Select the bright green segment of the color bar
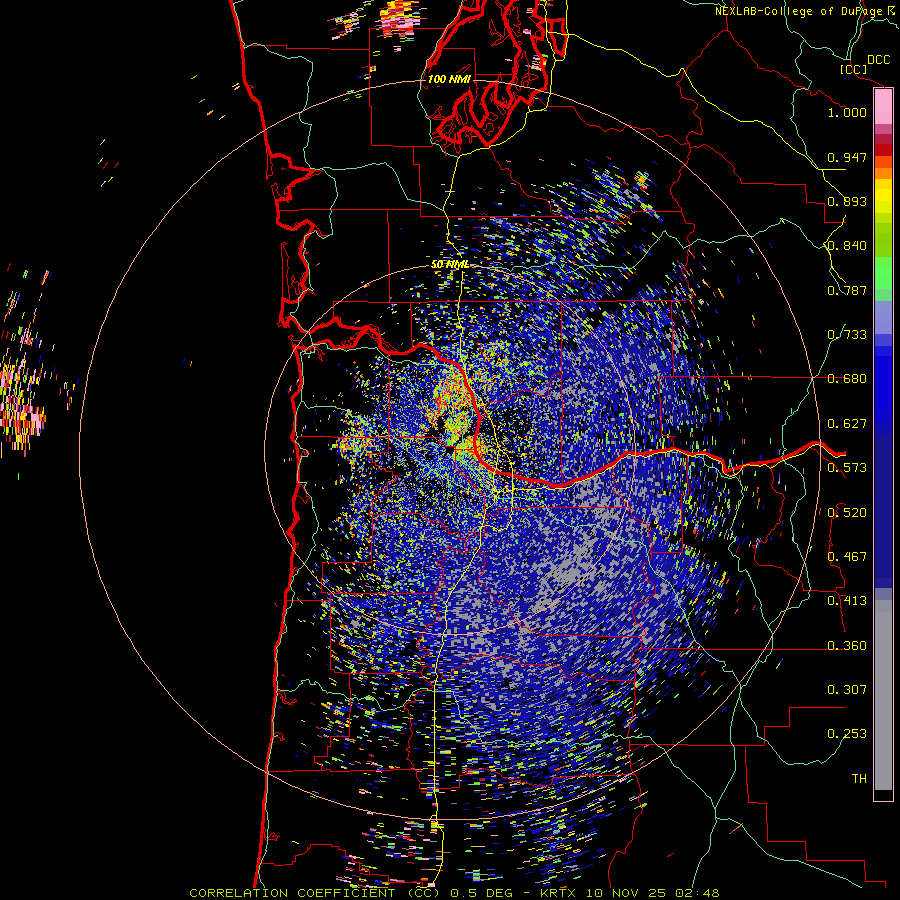Image resolution: width=900 pixels, height=900 pixels. (x=883, y=273)
